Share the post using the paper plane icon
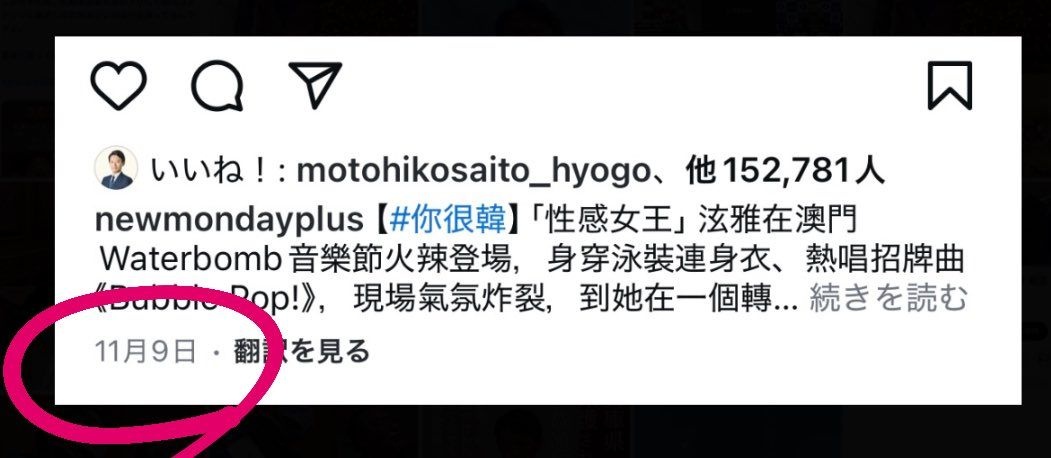The image size is (1051, 458). (x=315, y=85)
